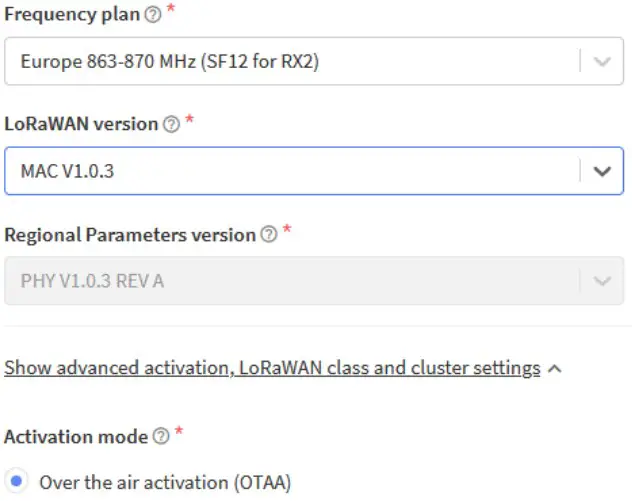The width and height of the screenshot is (632, 501).
Task: Click the Activation mode label text
Action: click(x=76, y=437)
